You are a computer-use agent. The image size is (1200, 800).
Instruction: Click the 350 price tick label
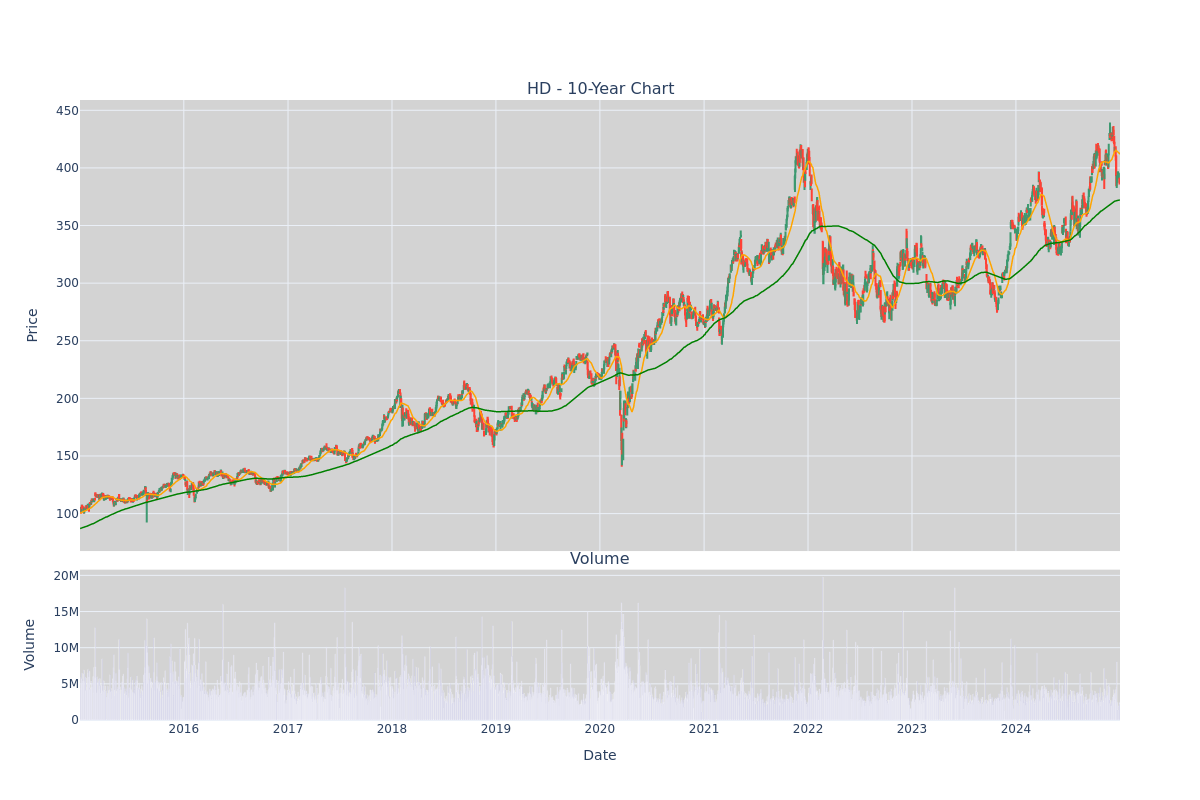click(66, 226)
